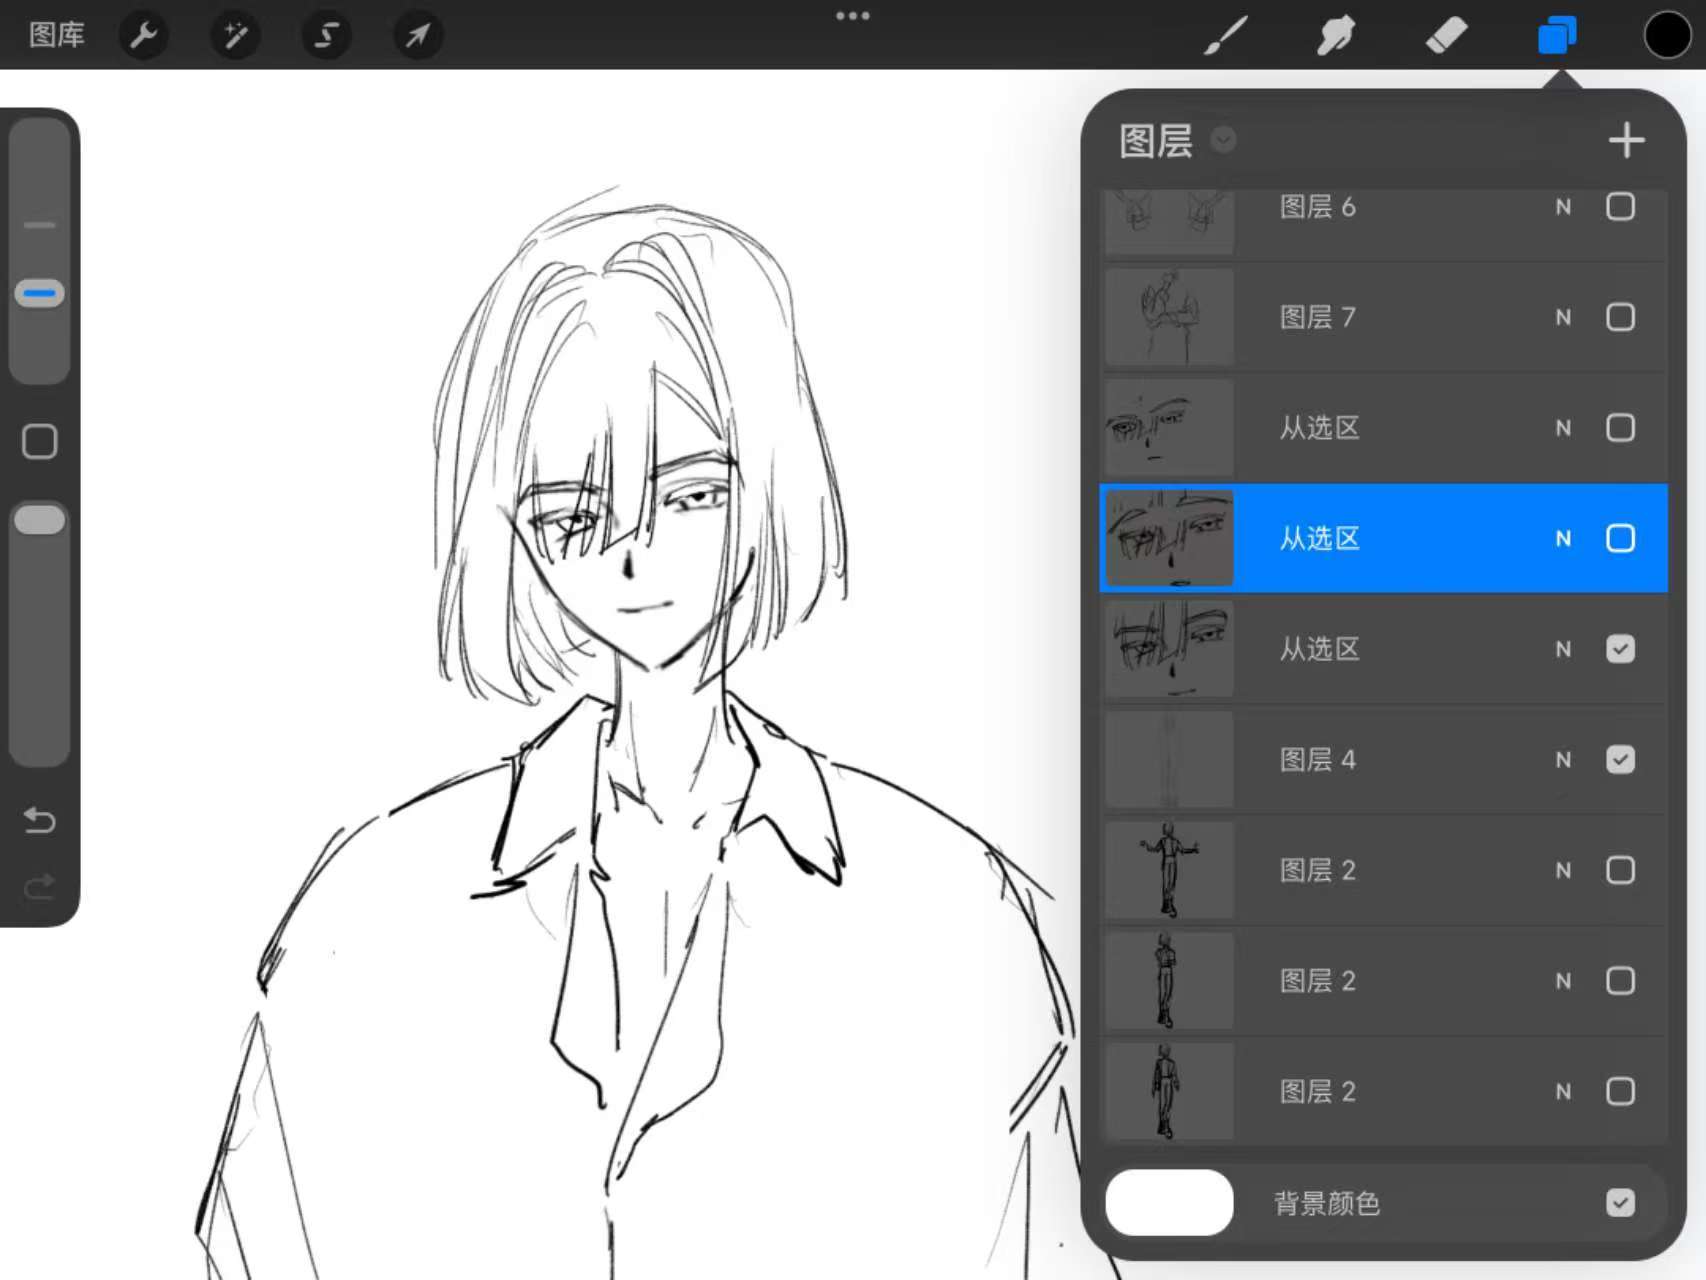Image resolution: width=1706 pixels, height=1280 pixels.
Task: Tap the square modify button in sidebar
Action: [39, 441]
